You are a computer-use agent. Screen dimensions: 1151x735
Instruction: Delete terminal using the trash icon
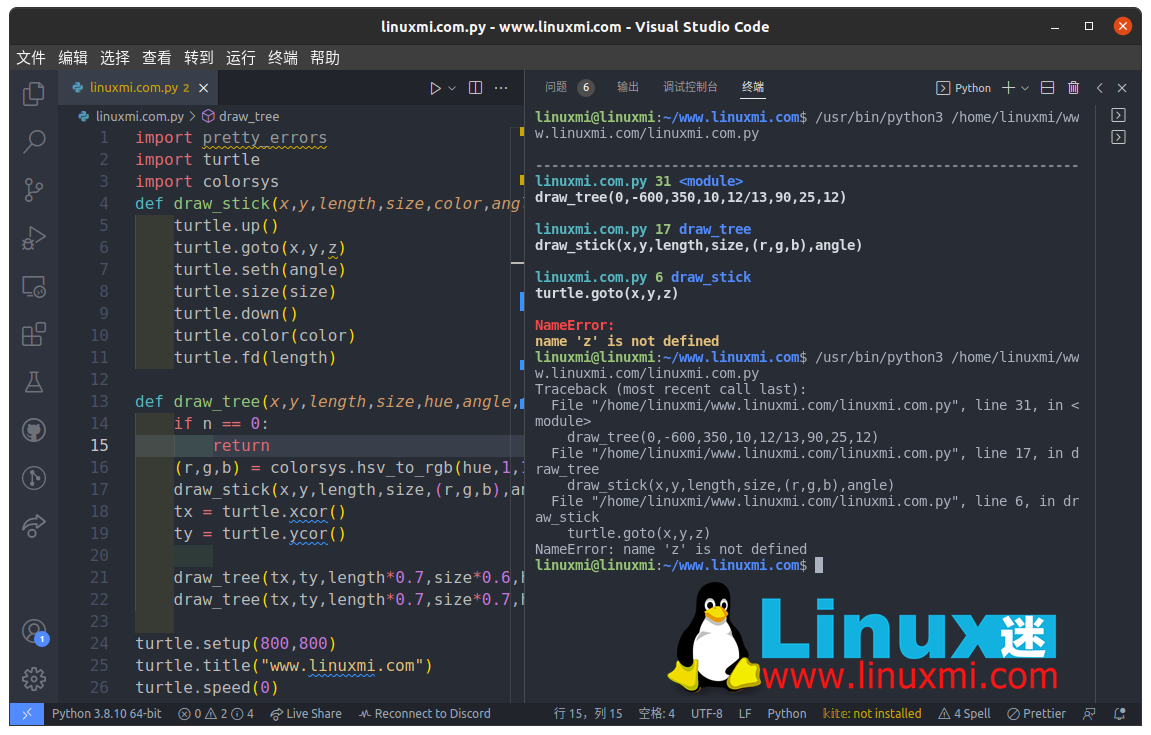point(1073,88)
